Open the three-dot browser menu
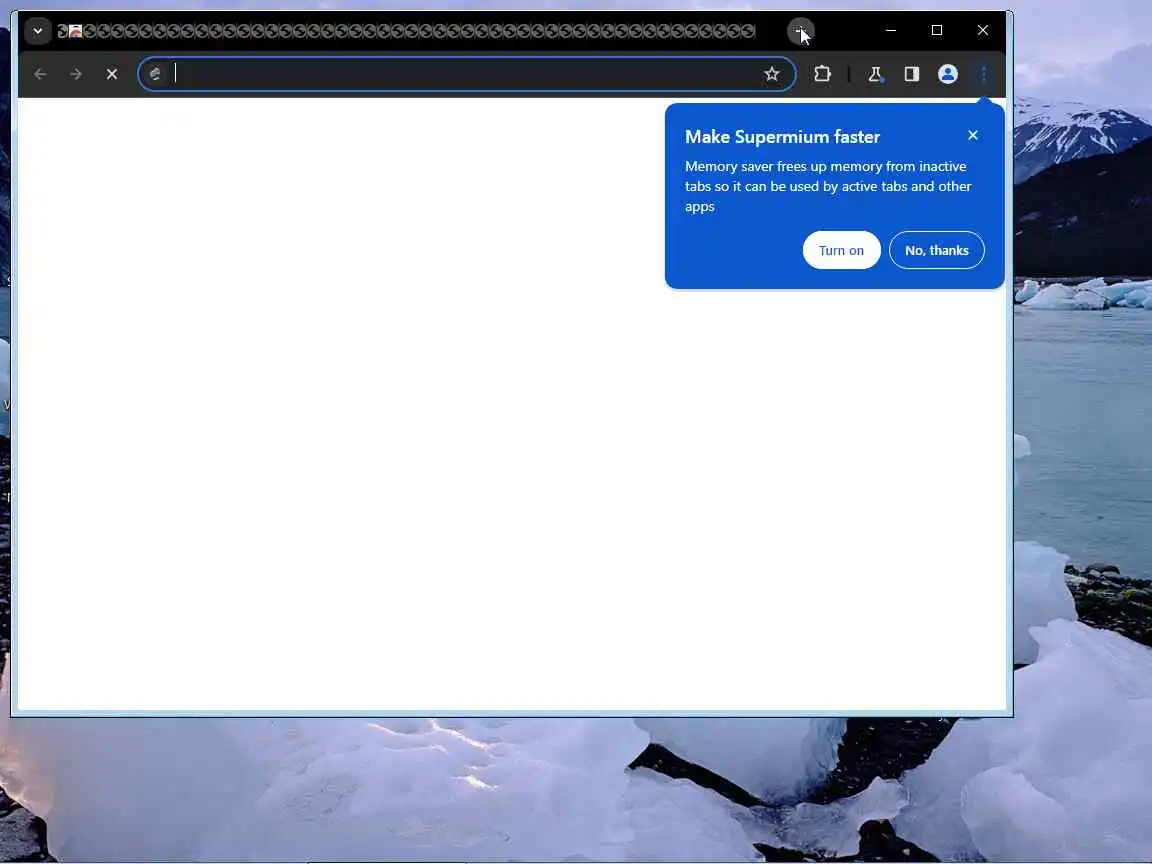The height and width of the screenshot is (864, 1152). click(984, 73)
